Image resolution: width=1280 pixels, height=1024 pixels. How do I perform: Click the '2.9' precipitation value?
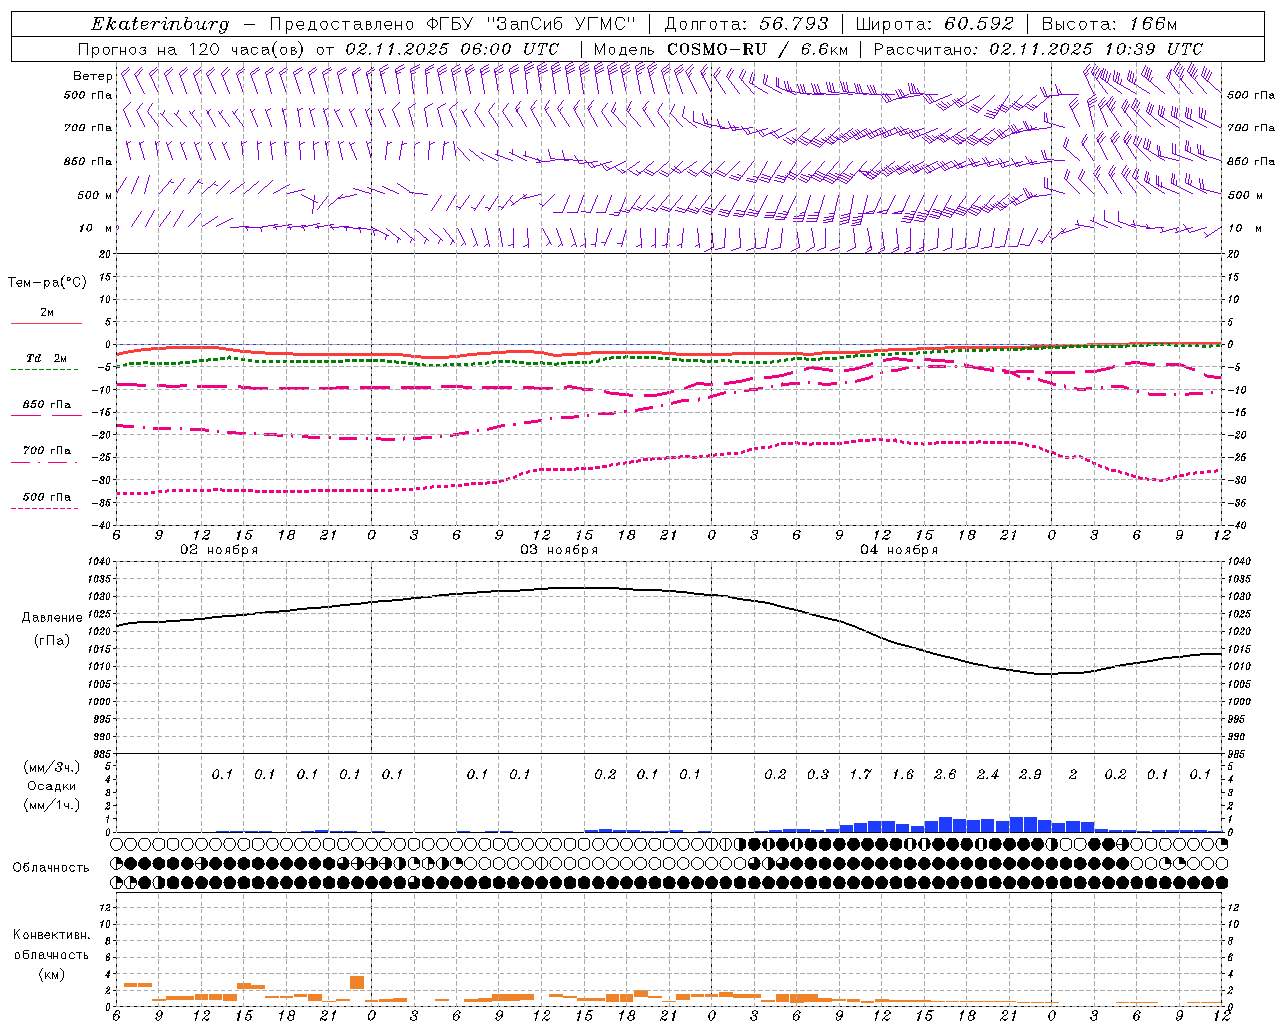[1030, 774]
